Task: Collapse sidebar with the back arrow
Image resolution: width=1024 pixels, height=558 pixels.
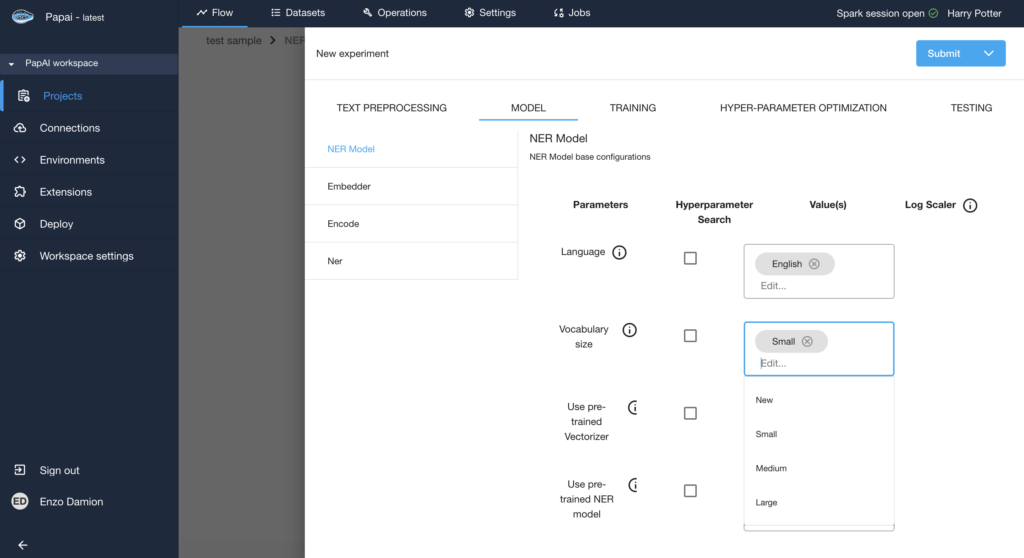Action: tap(23, 545)
